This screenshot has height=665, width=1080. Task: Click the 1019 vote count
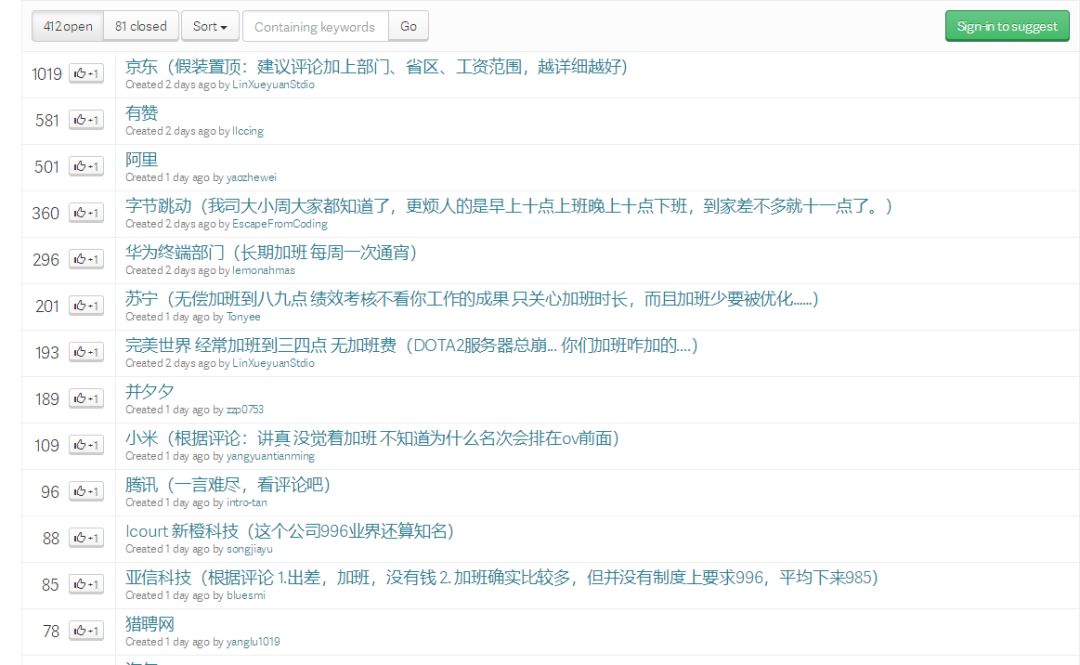[47, 74]
